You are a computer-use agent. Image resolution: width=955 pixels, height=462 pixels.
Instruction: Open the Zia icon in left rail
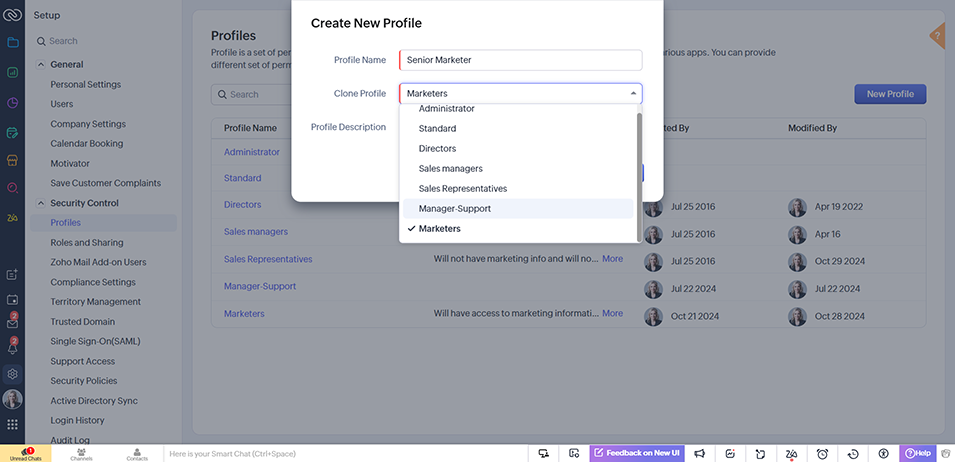pyautogui.click(x=12, y=217)
